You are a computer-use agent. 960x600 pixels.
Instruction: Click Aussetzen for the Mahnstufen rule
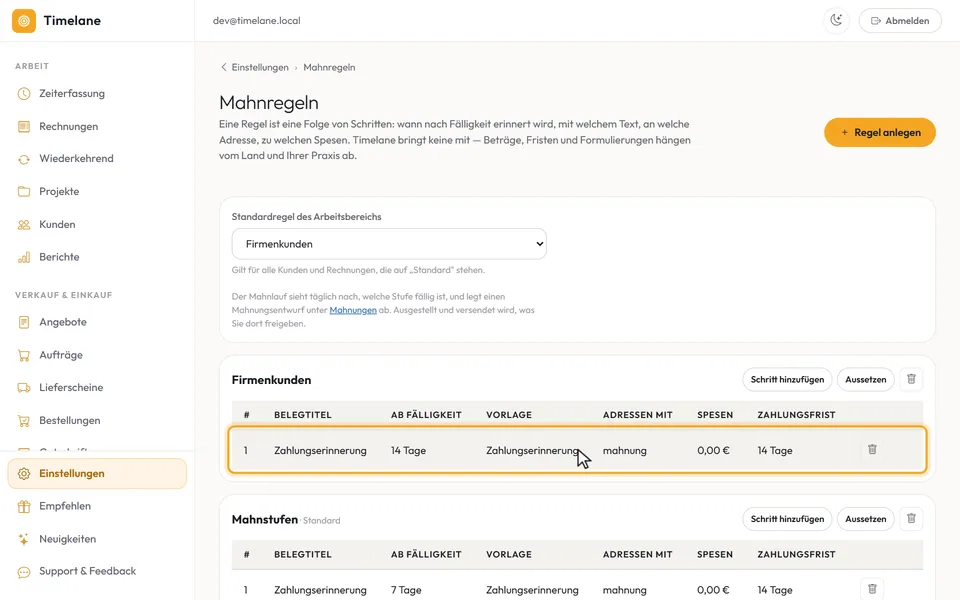[x=866, y=519]
